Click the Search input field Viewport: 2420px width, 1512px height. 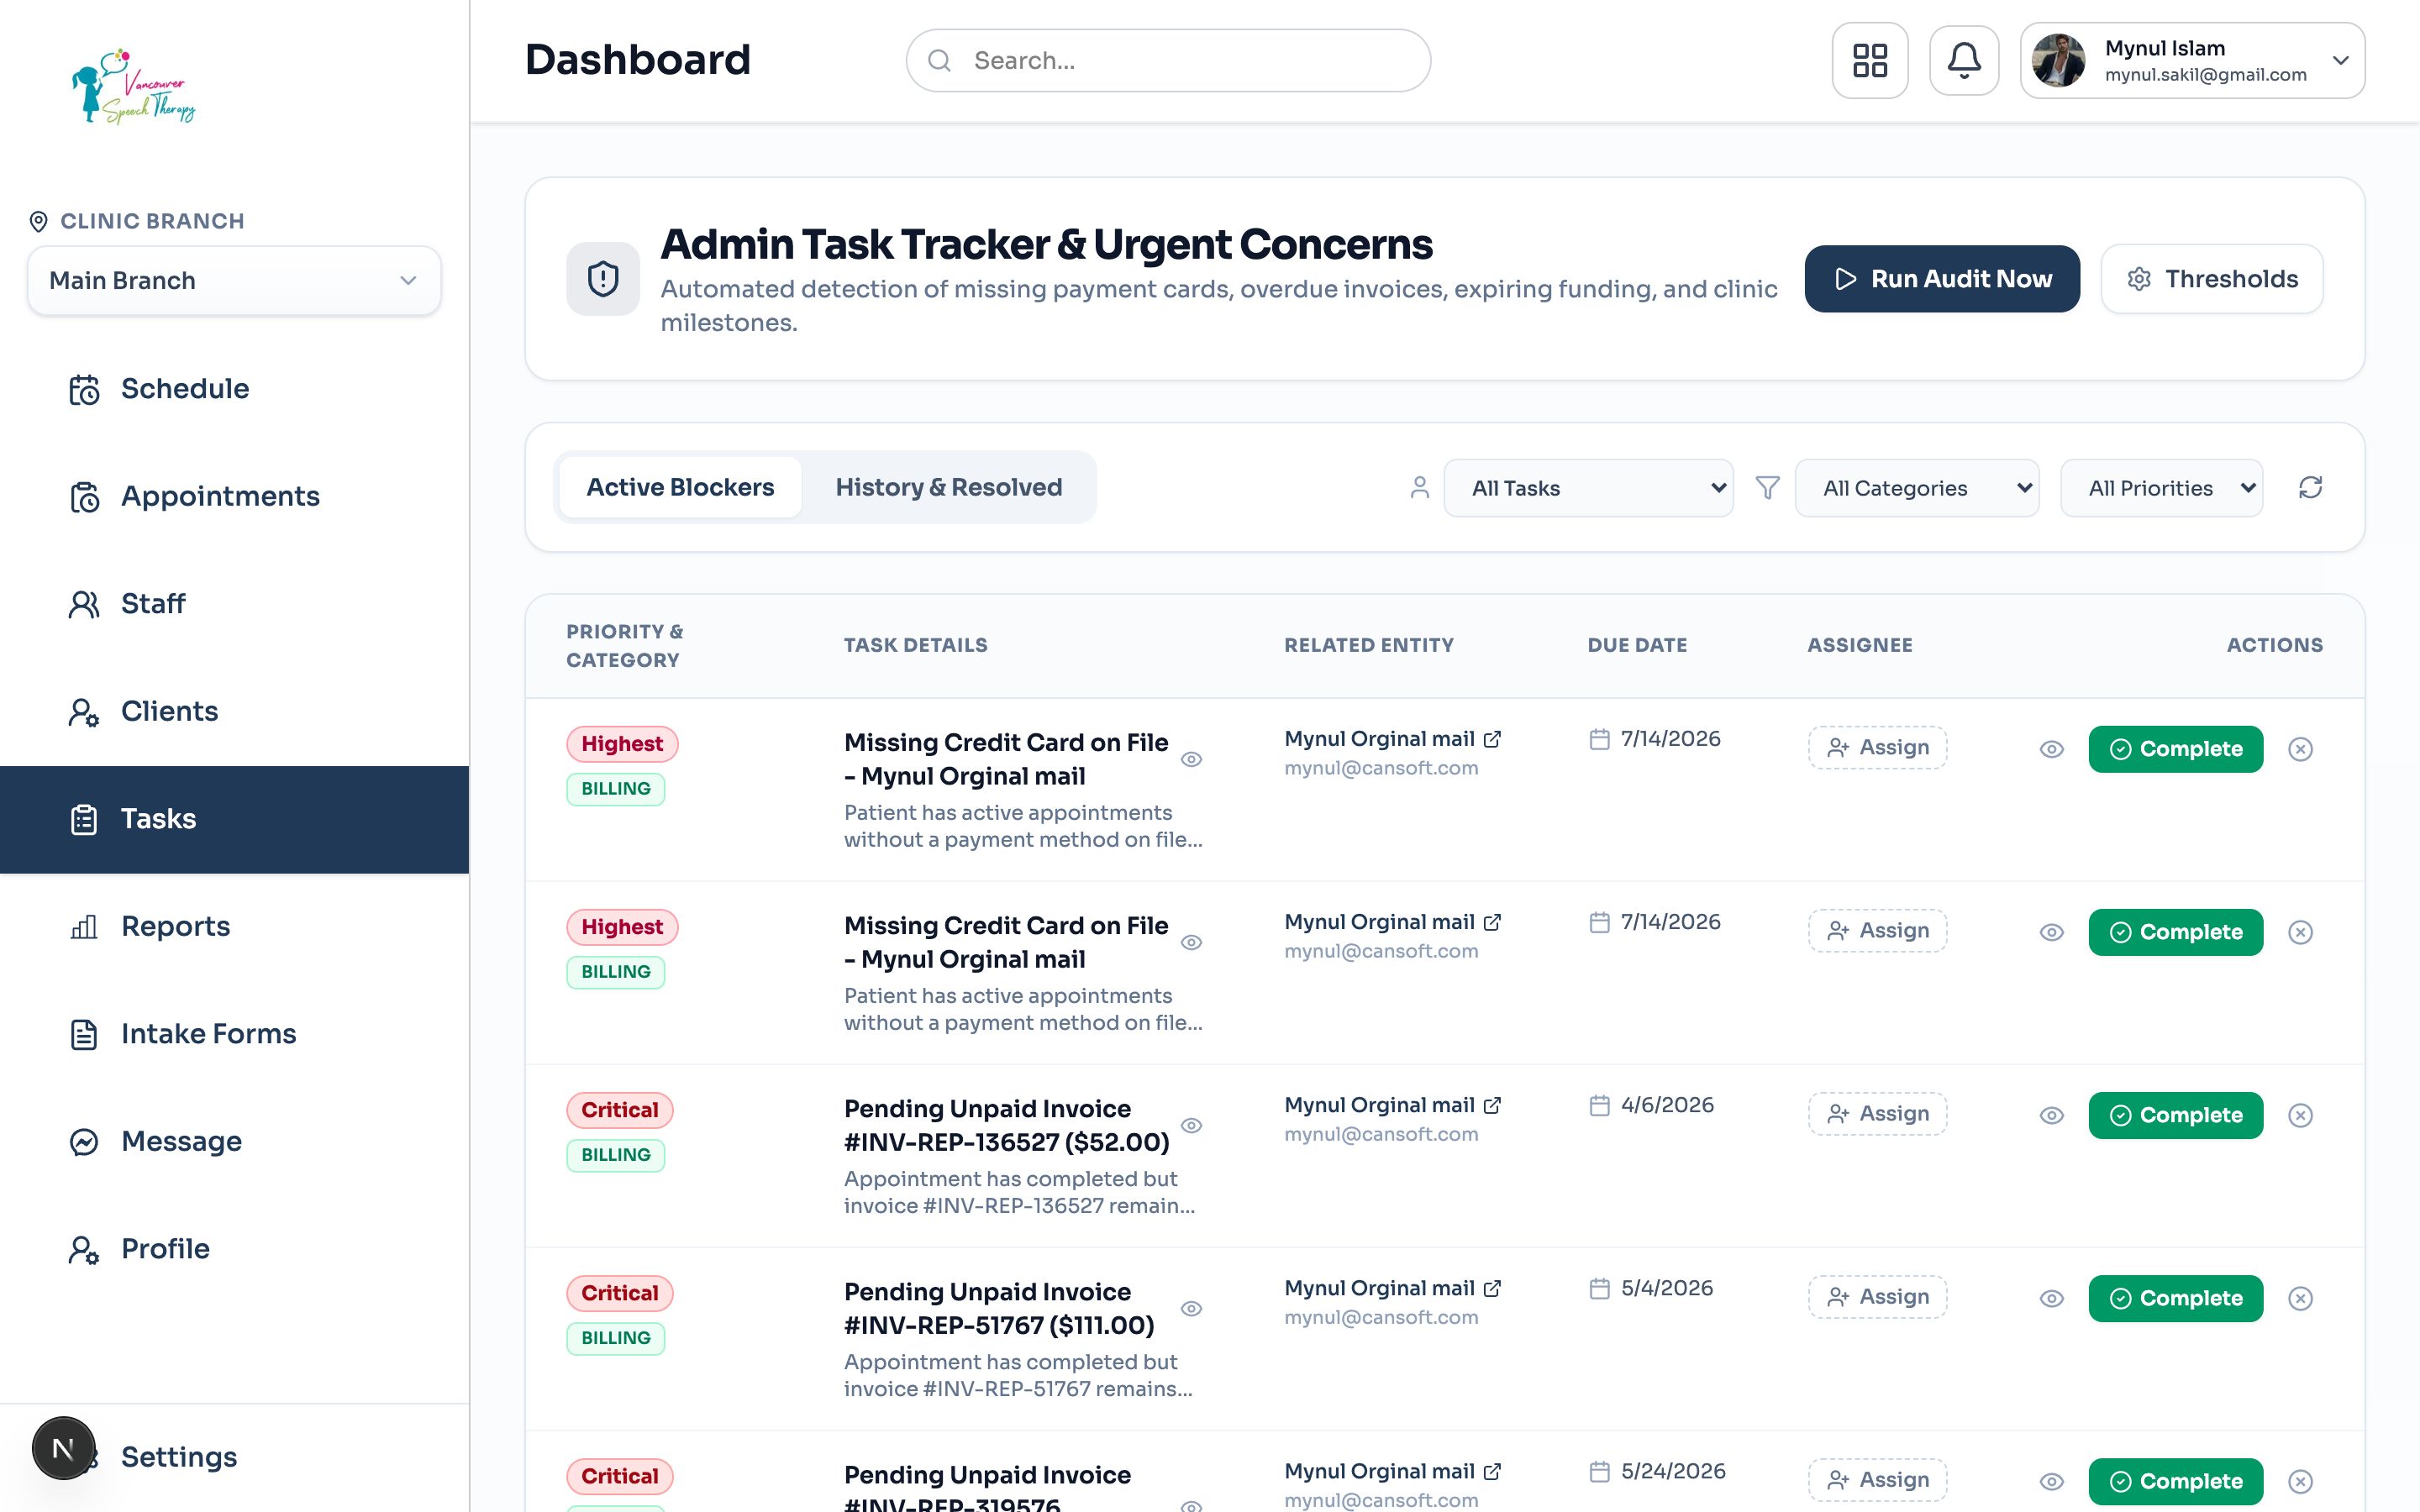1168,61
